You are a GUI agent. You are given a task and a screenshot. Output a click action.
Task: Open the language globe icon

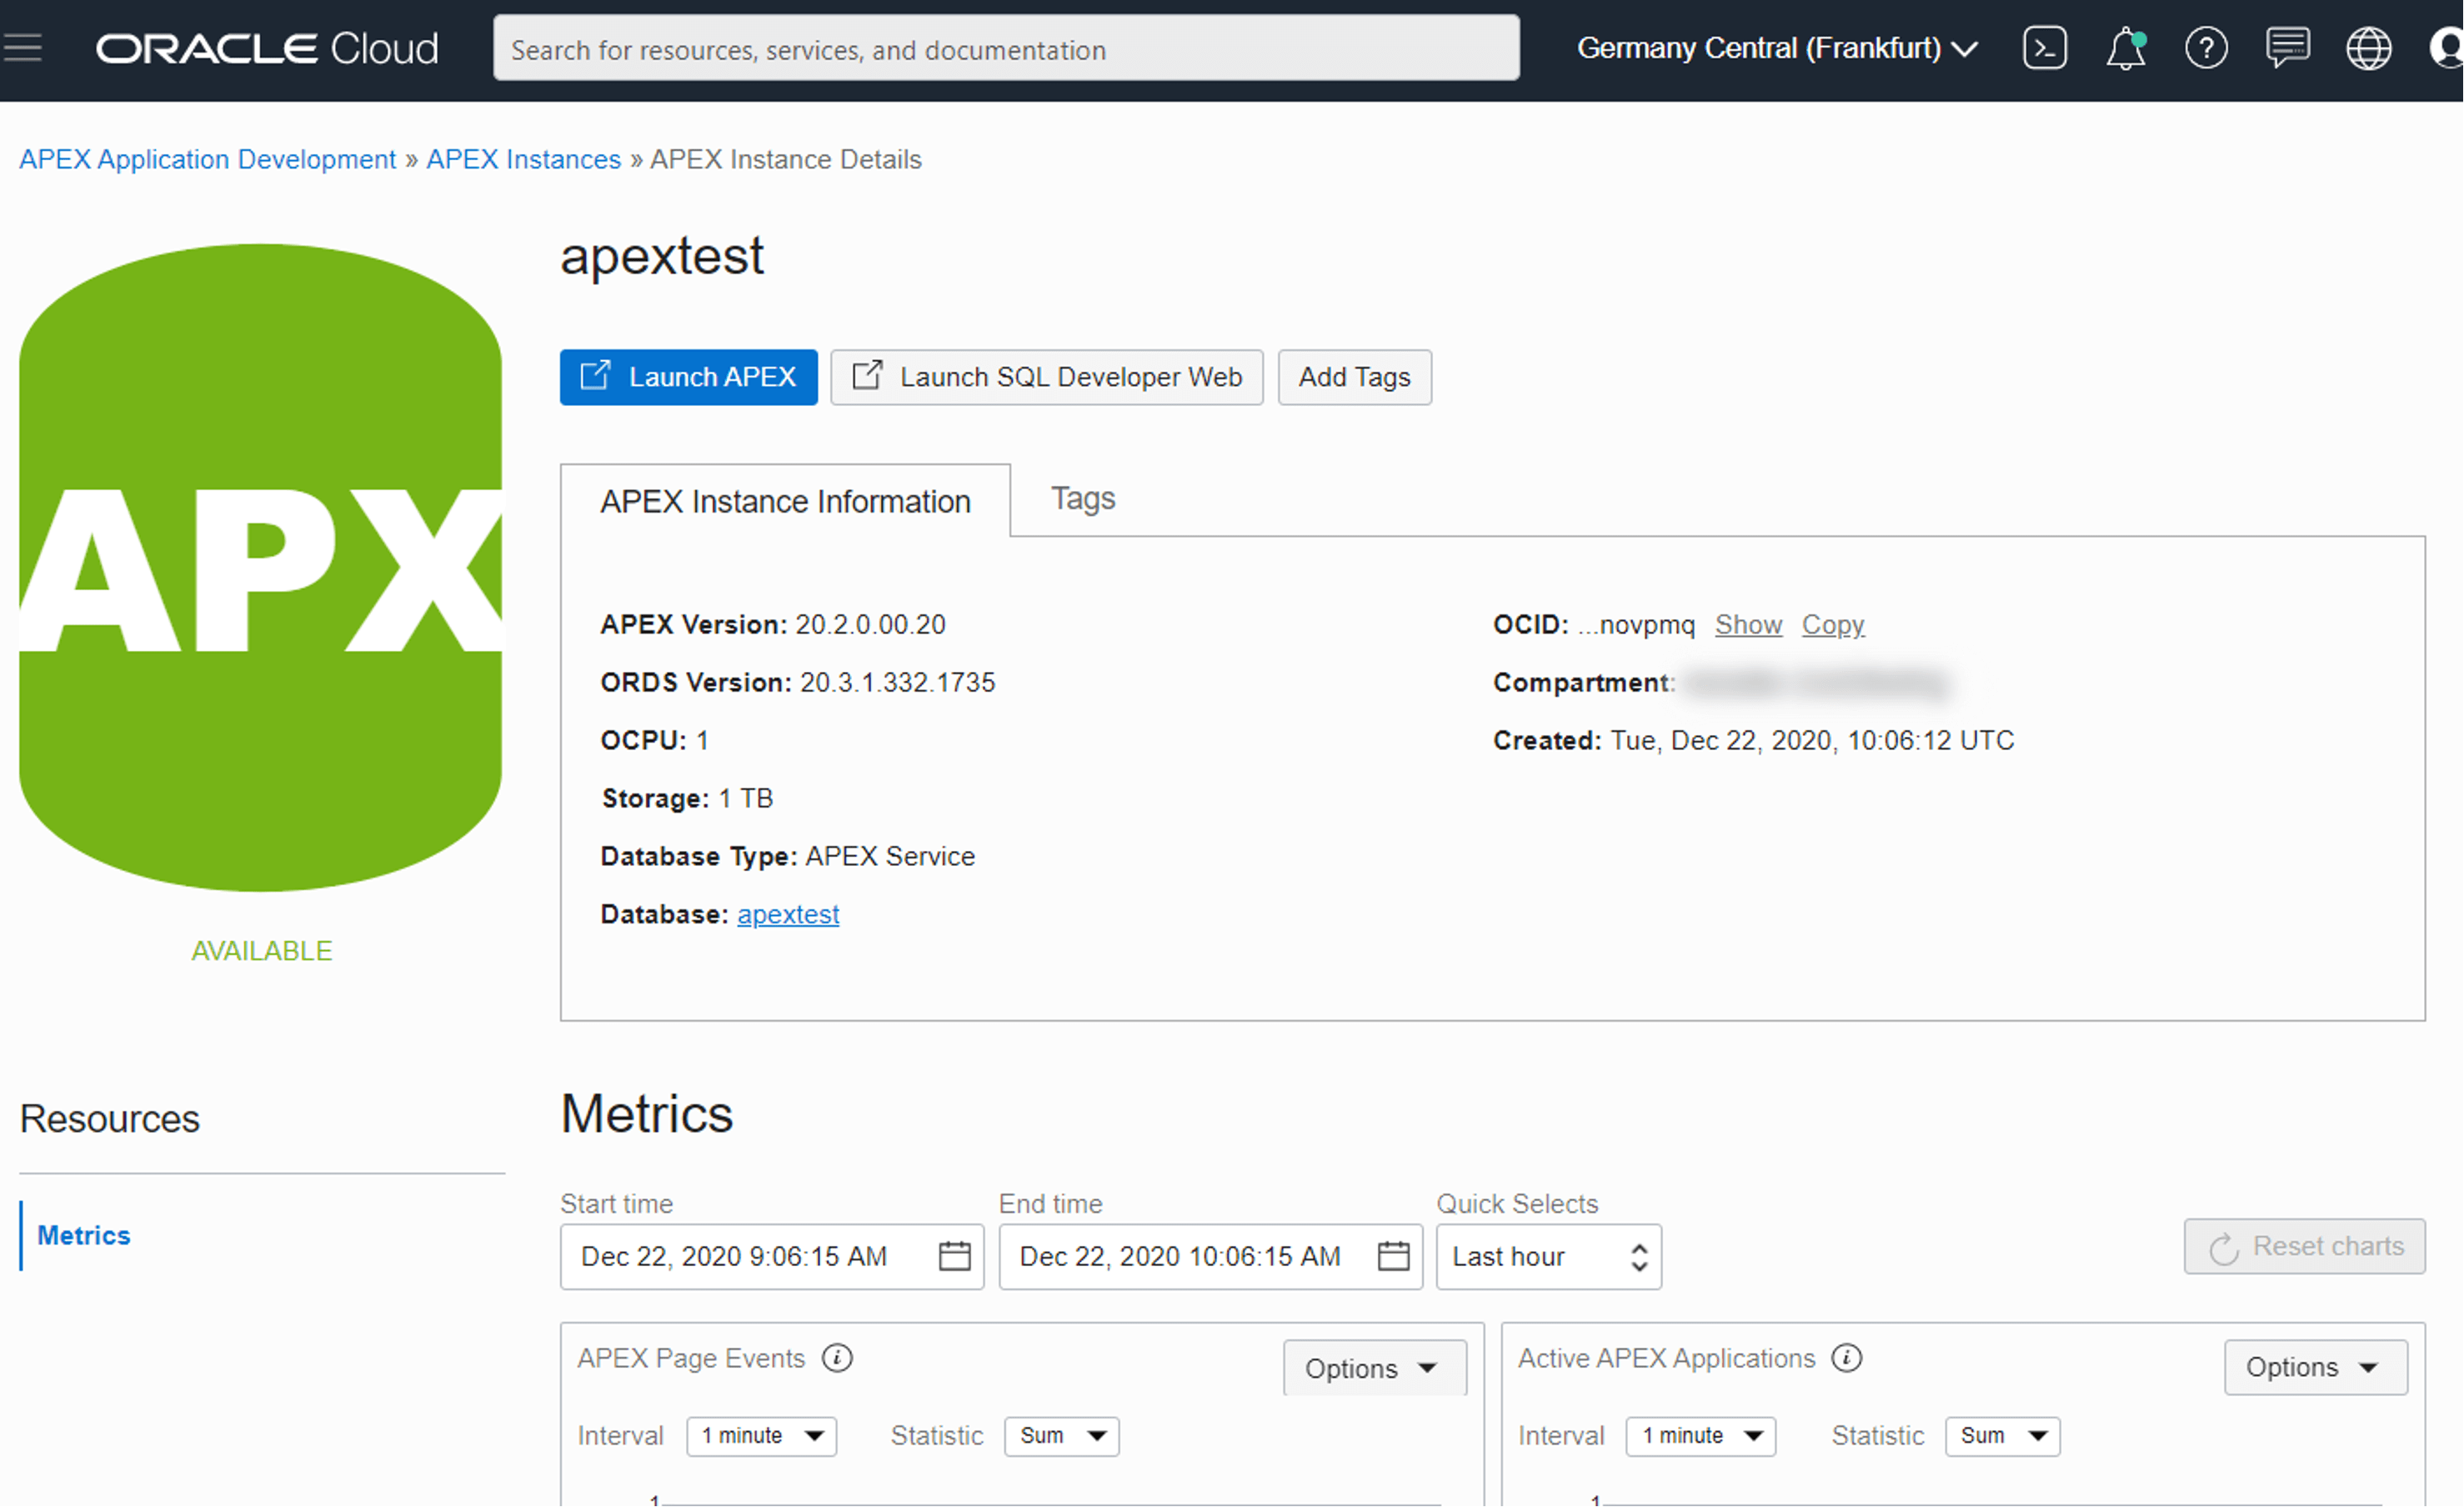pos(2368,48)
